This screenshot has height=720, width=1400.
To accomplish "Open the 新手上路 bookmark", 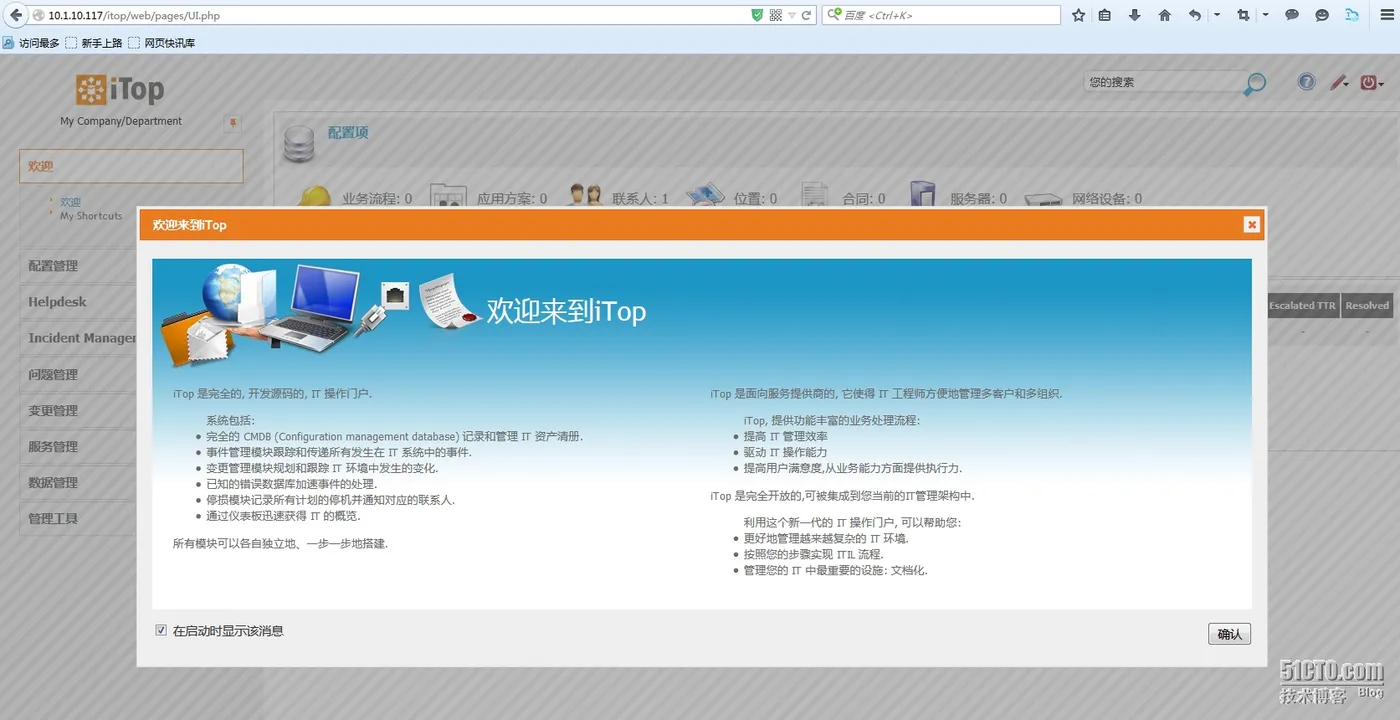I will pyautogui.click(x=93, y=43).
